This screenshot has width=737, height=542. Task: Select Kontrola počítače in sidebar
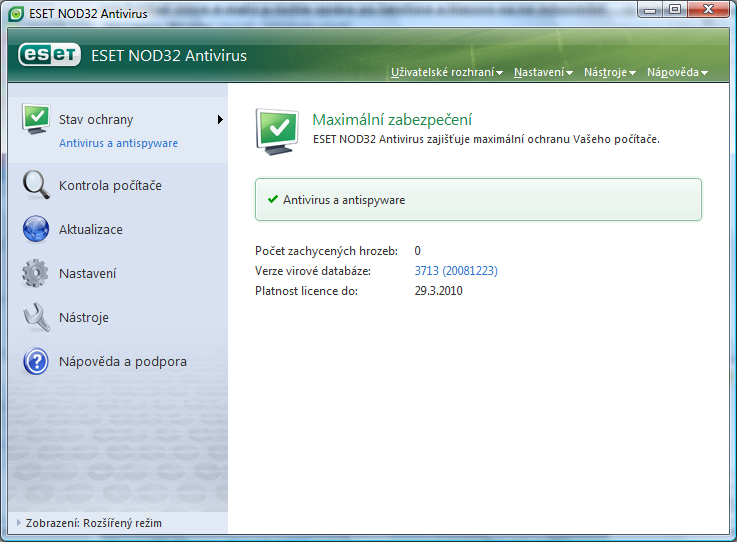(x=110, y=186)
